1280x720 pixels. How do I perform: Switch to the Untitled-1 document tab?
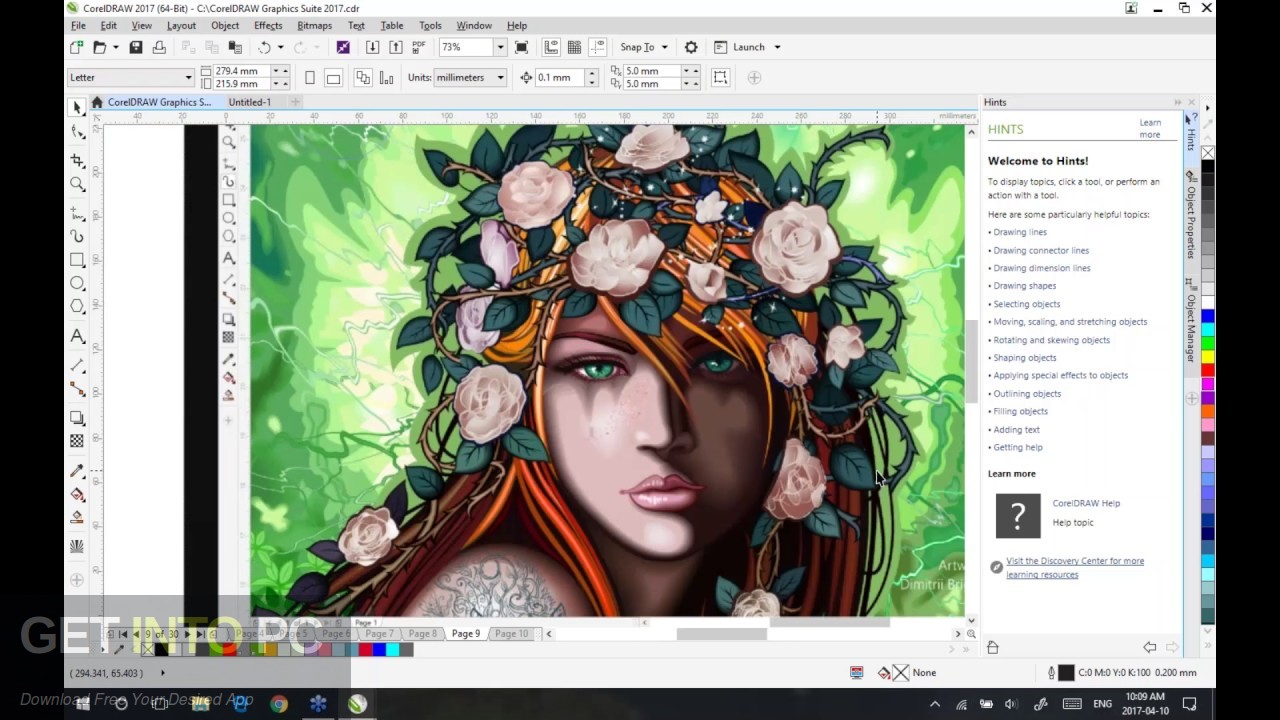[x=249, y=102]
